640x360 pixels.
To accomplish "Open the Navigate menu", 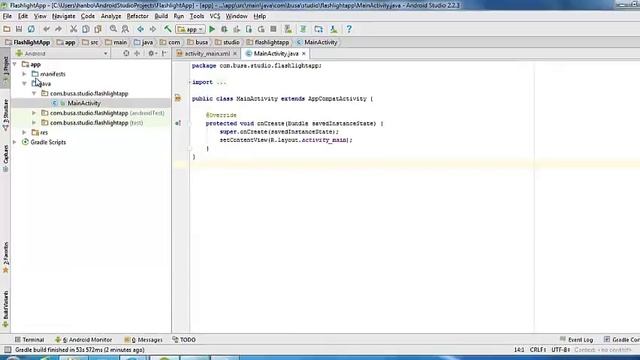I will [63, 16].
